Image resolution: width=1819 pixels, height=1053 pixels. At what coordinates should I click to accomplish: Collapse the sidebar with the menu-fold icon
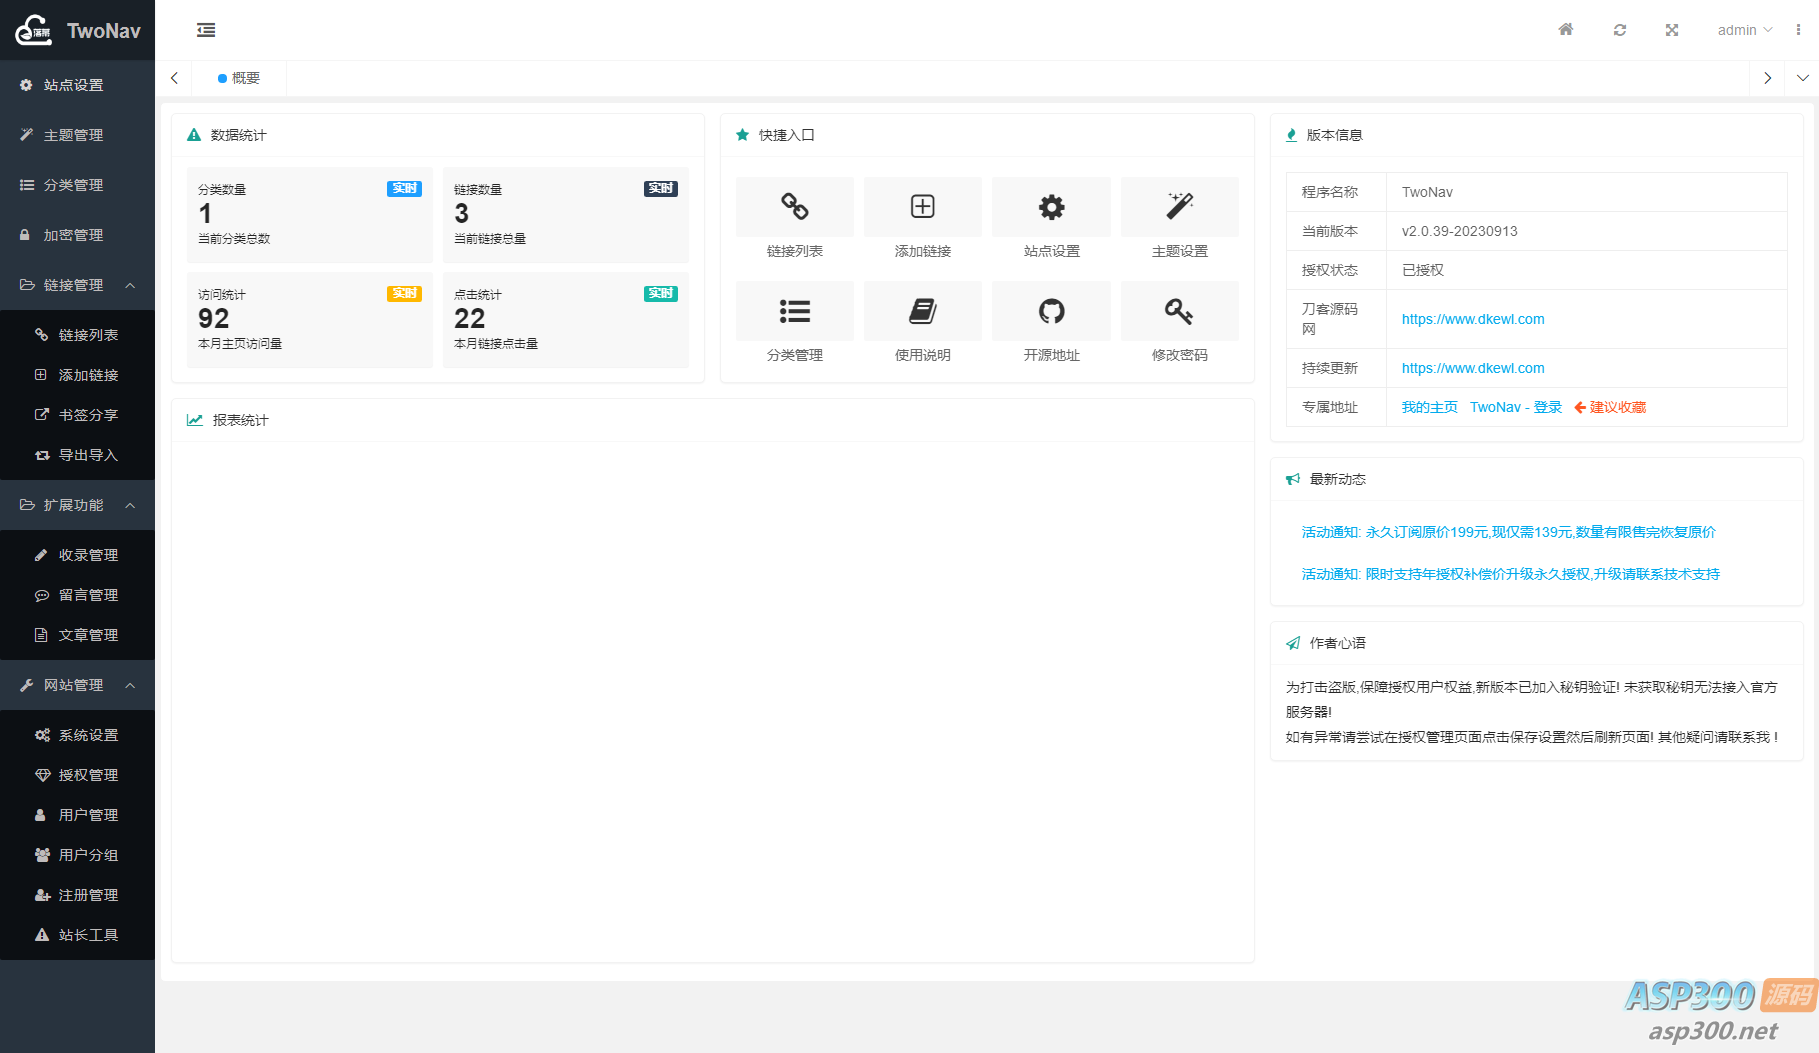(206, 30)
